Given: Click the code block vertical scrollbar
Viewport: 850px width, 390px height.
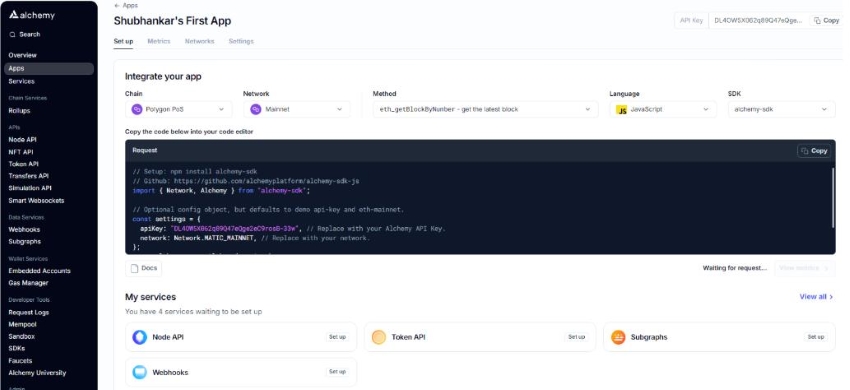Looking at the screenshot, I should [833, 197].
